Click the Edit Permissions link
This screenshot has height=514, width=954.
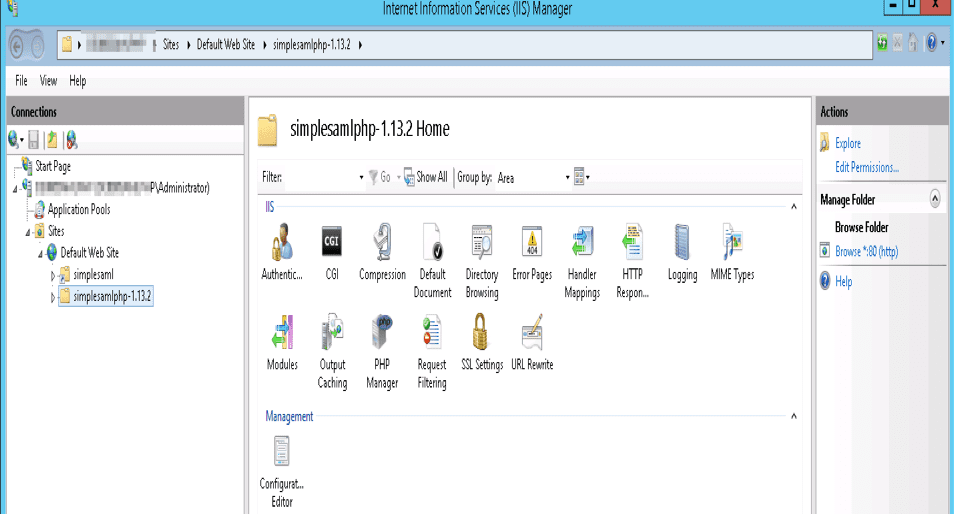pos(866,168)
